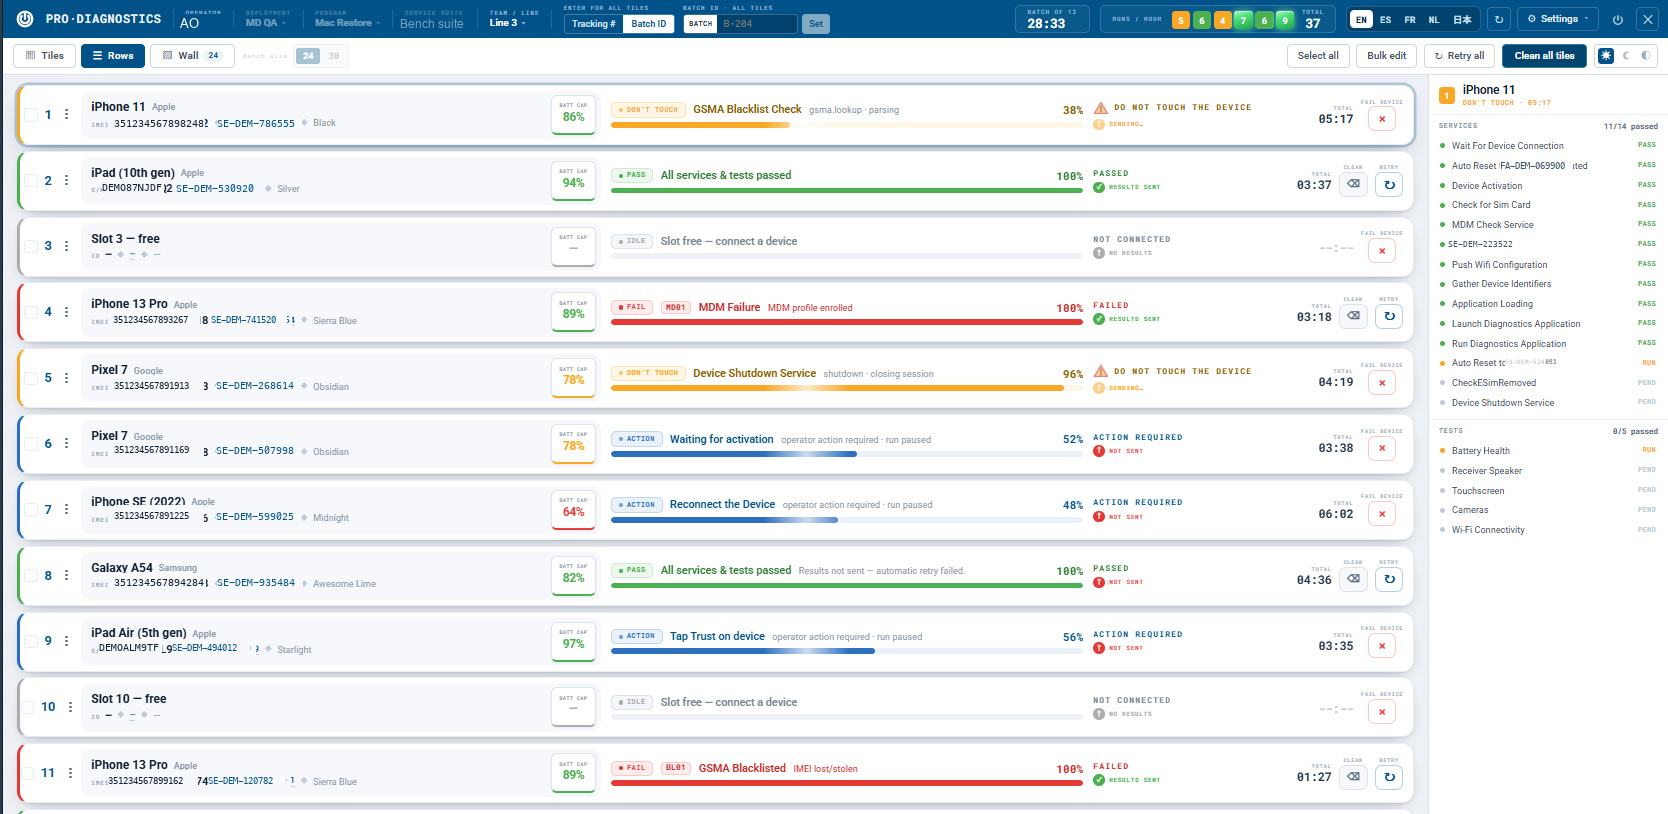Screen dimensions: 1668x814
Task: Click the Pro-Diagnostics power logo icon
Action: (25, 19)
